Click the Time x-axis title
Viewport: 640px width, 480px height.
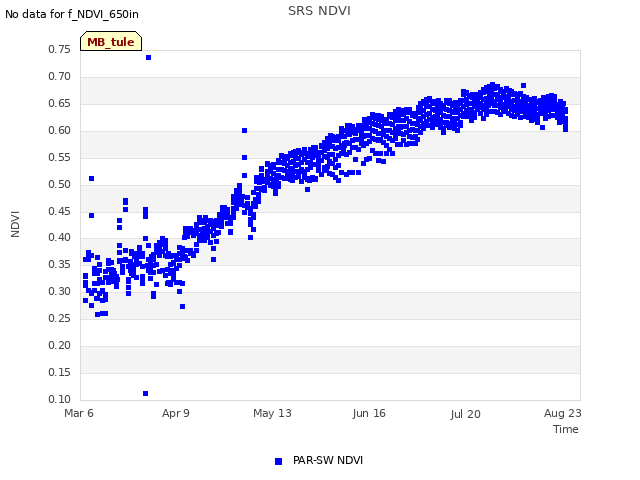pyautogui.click(x=566, y=429)
